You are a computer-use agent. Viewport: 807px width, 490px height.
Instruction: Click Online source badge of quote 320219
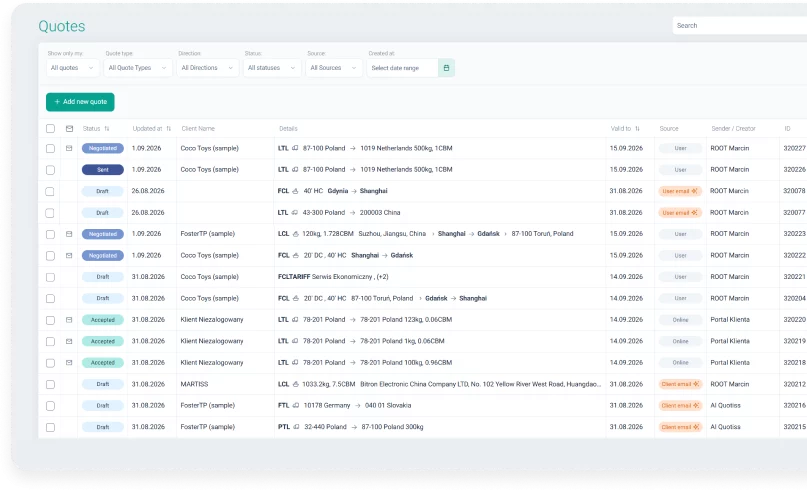(x=680, y=341)
